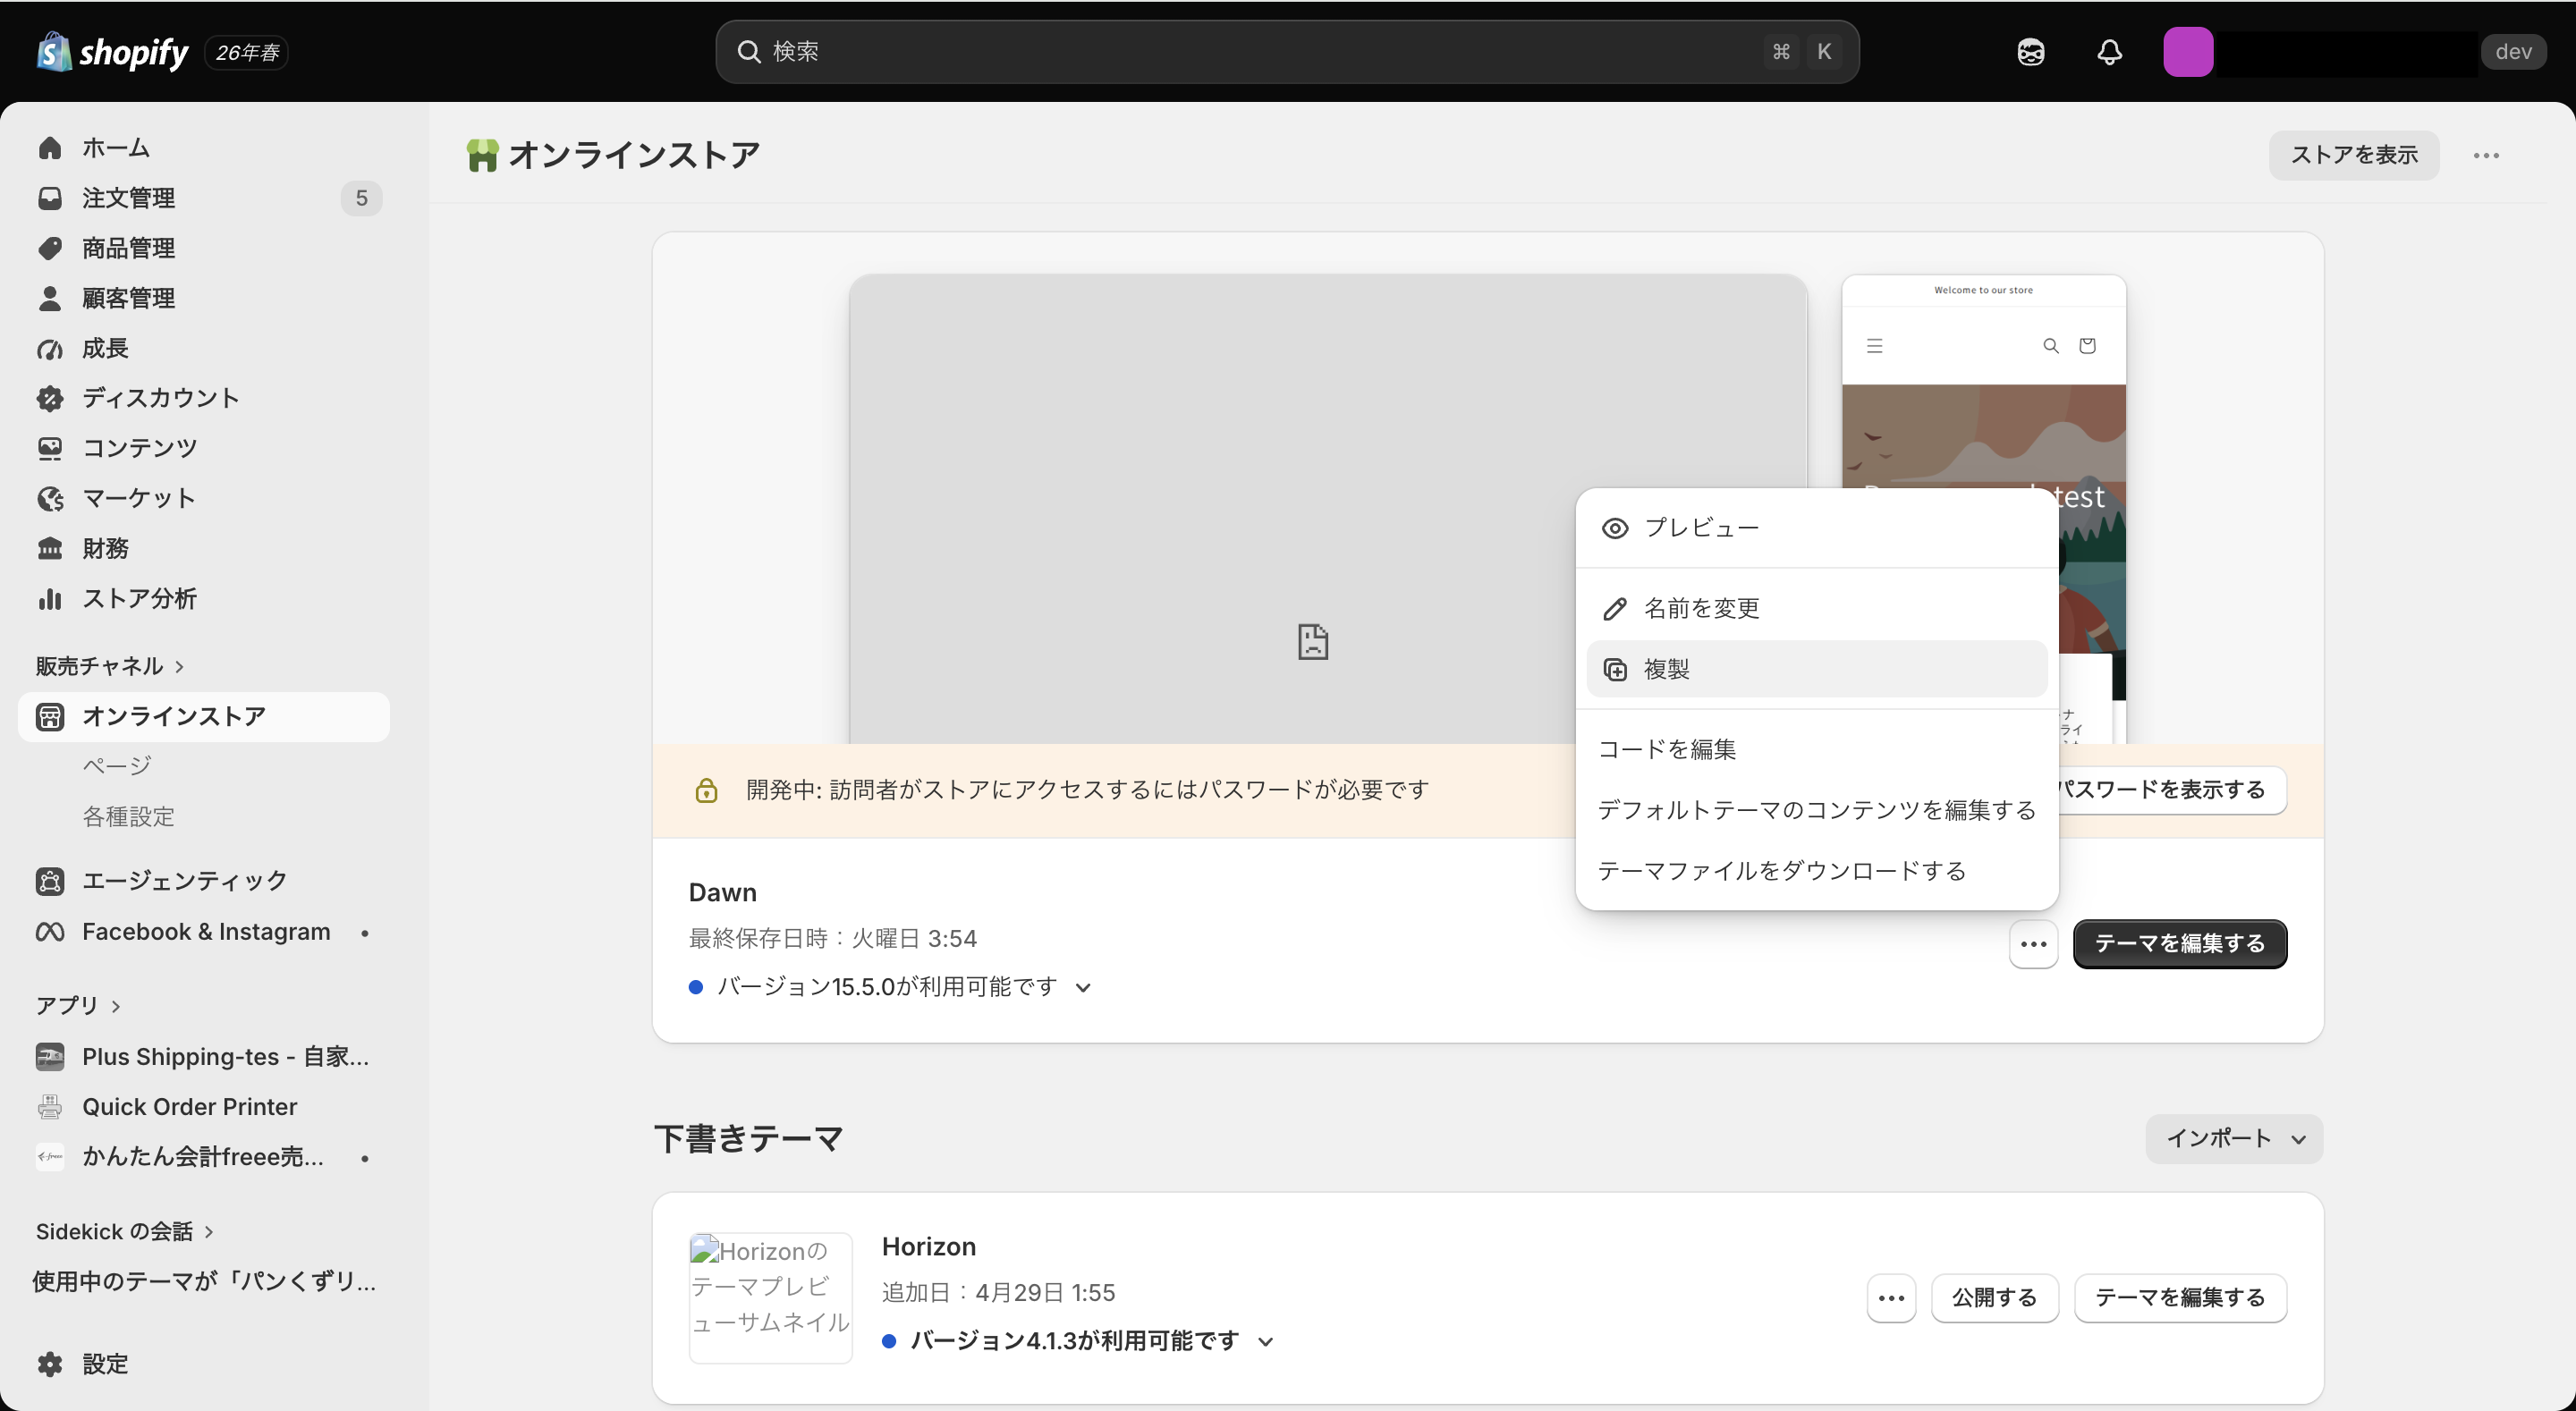Open the ページ sub-item in sidebar
Screen dimensions: 2576x1411
pyautogui.click(x=117, y=766)
